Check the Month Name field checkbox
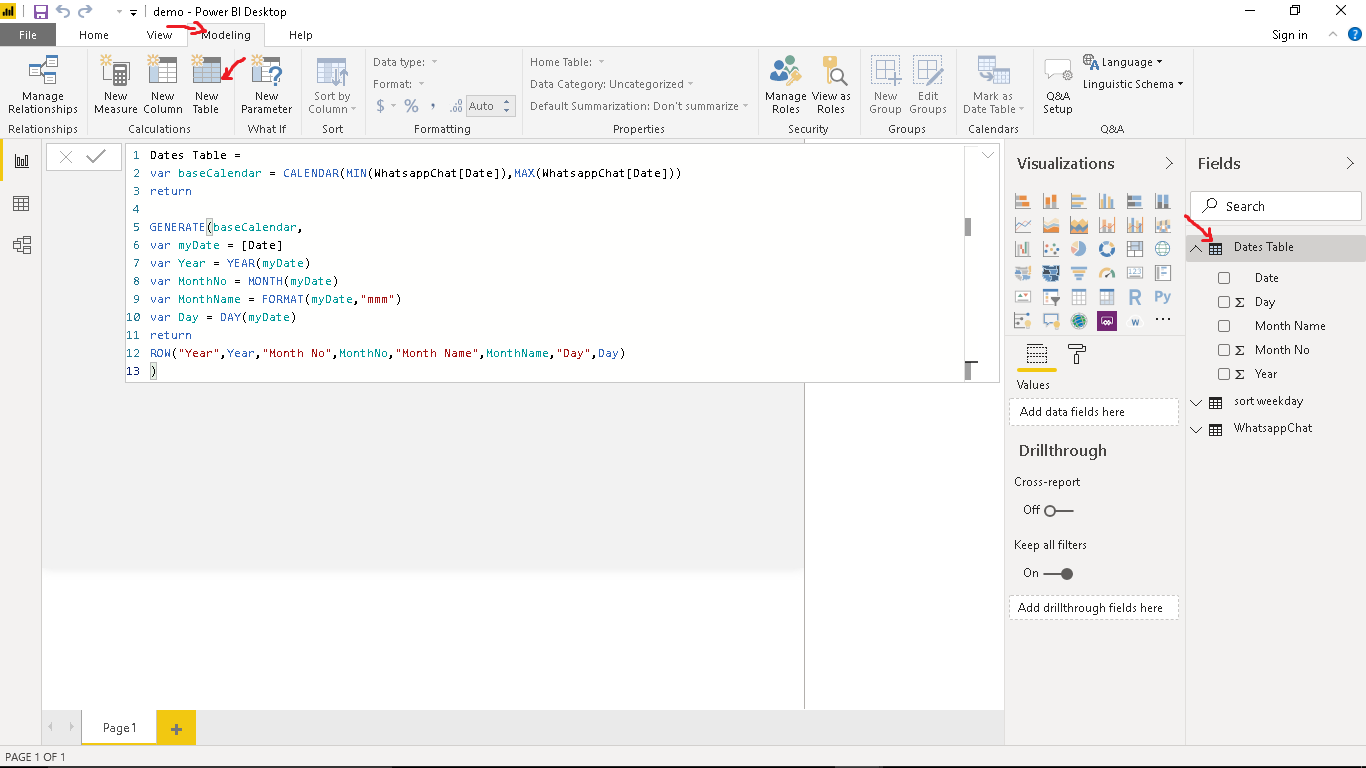The height and width of the screenshot is (768, 1366). (x=1224, y=326)
